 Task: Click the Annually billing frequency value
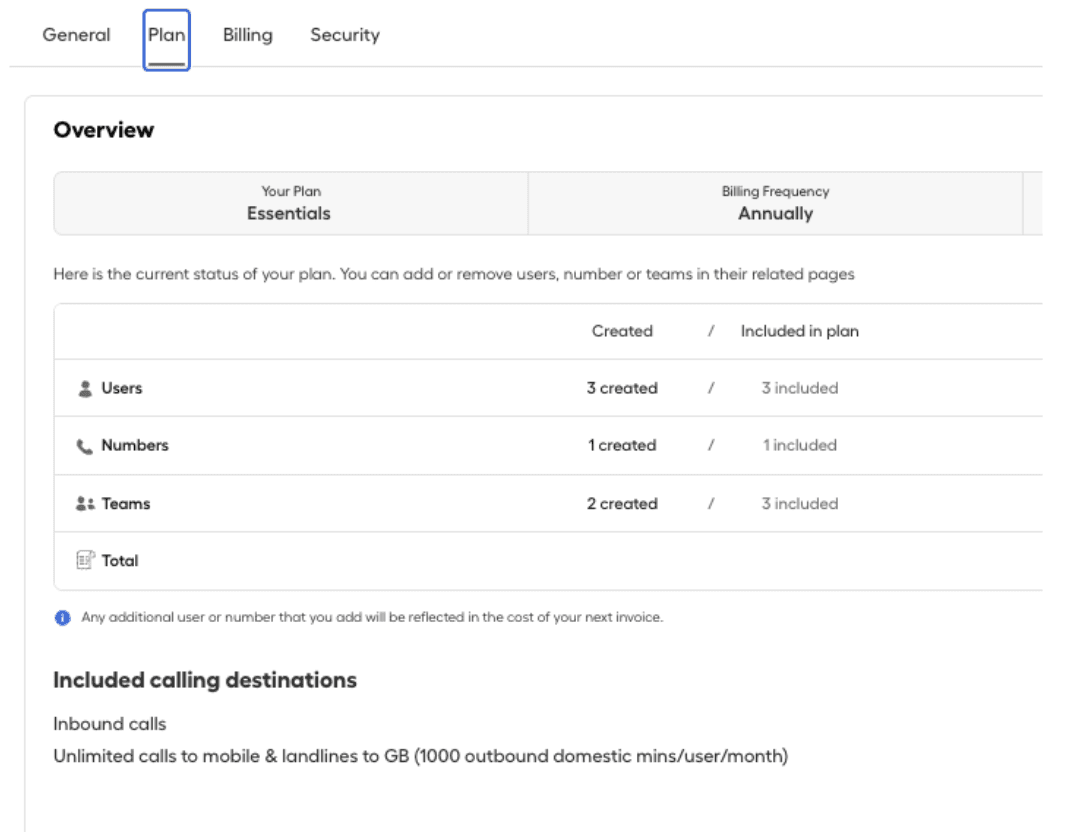click(776, 213)
